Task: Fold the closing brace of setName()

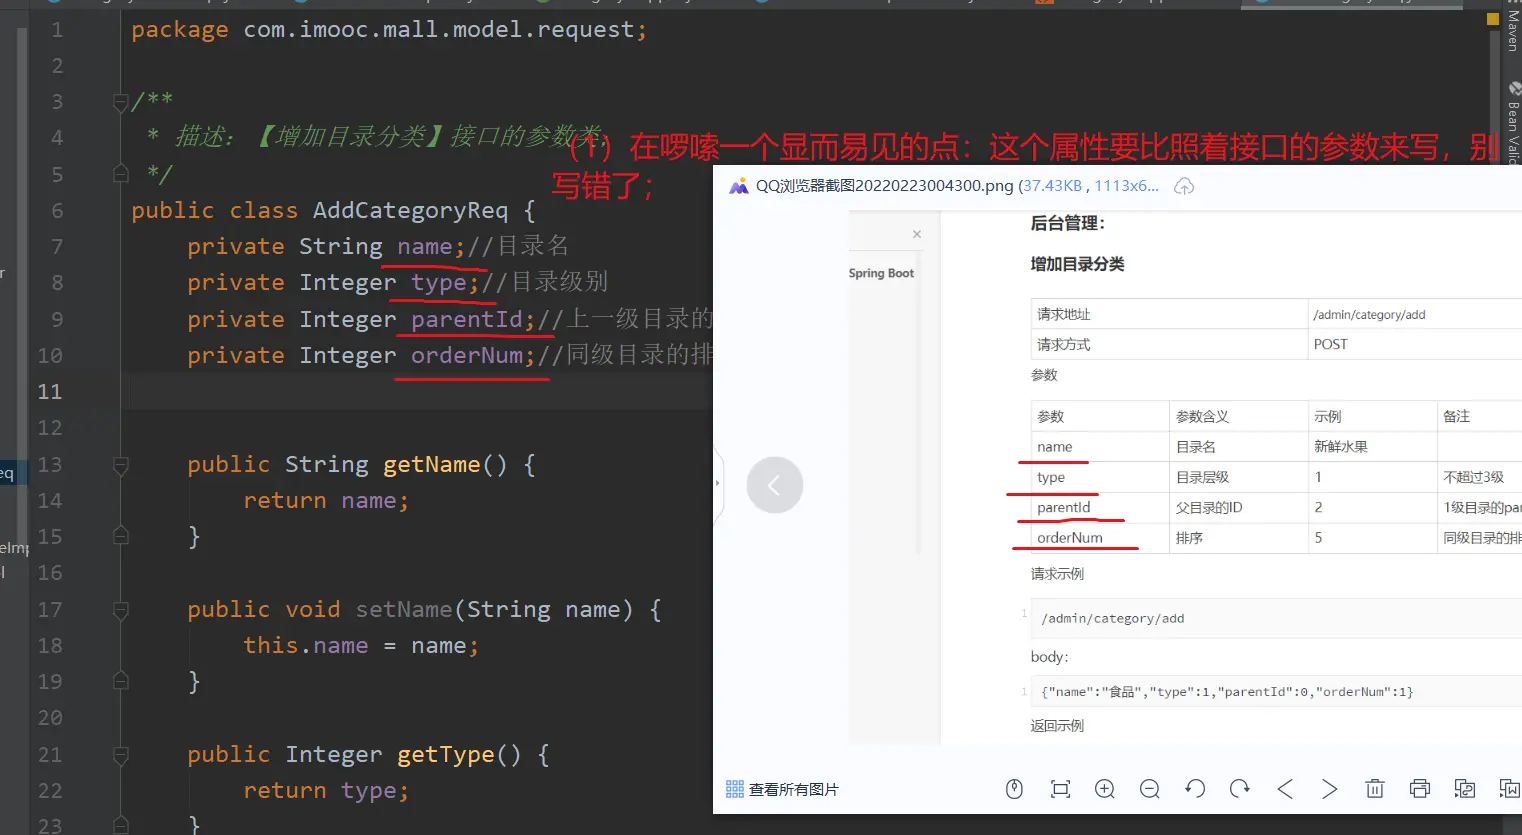Action: click(x=121, y=682)
